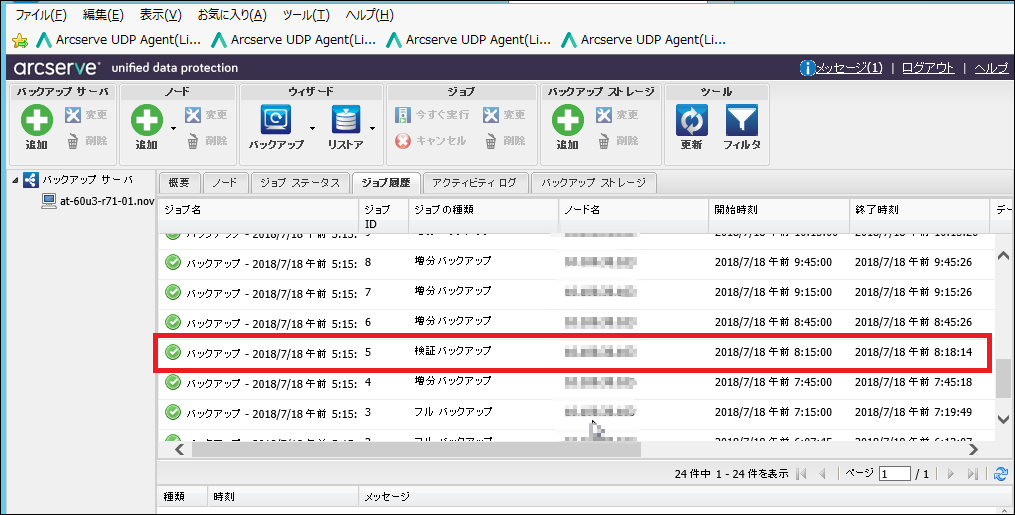Click node Modify (変更) button
This screenshot has width=1015, height=515.
coord(206,115)
